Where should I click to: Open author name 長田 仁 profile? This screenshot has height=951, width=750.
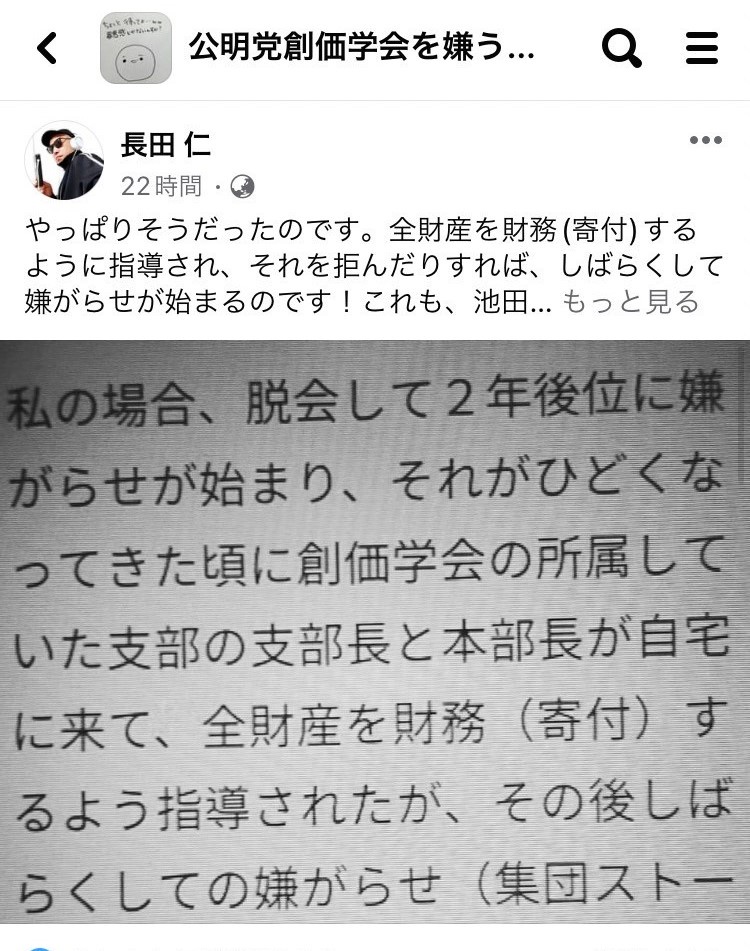tap(166, 145)
